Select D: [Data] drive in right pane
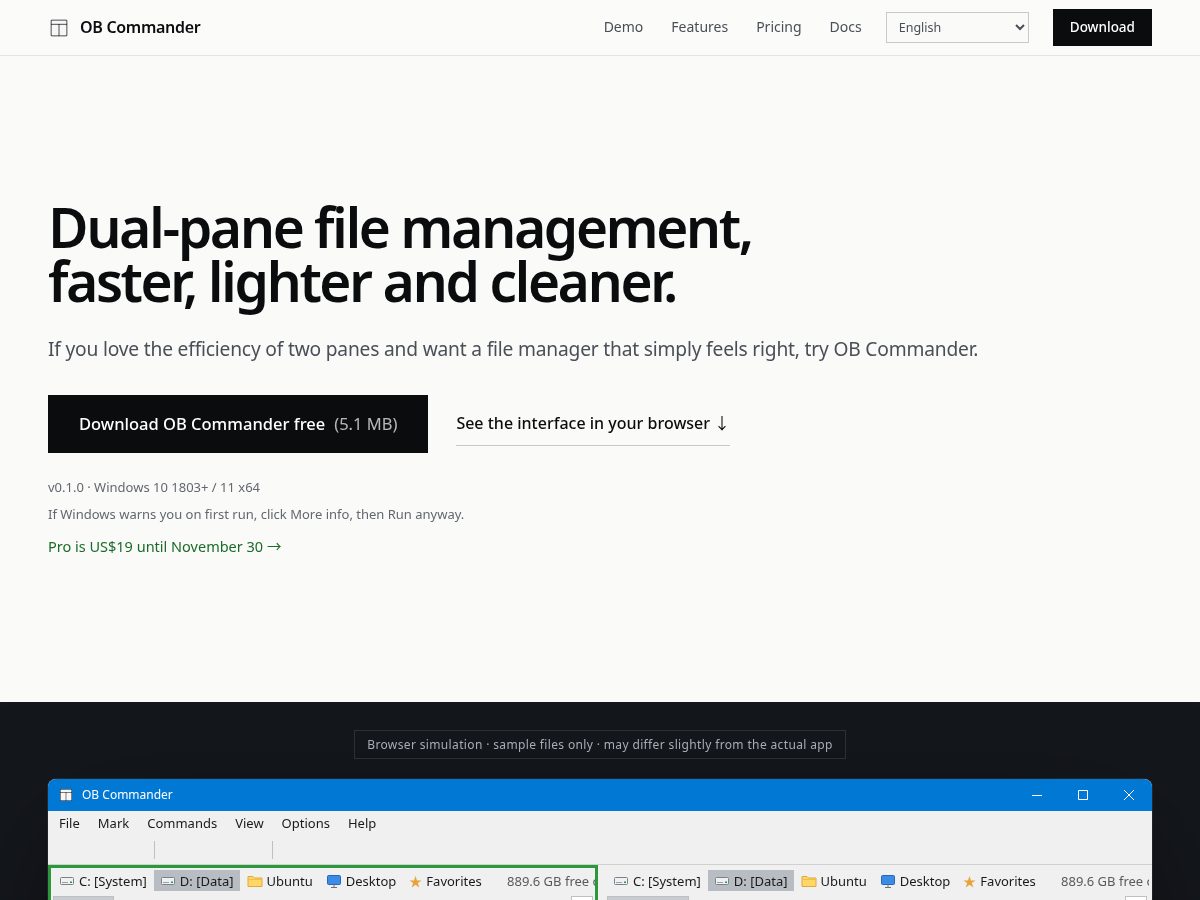This screenshot has height=900, width=1200. tap(751, 881)
